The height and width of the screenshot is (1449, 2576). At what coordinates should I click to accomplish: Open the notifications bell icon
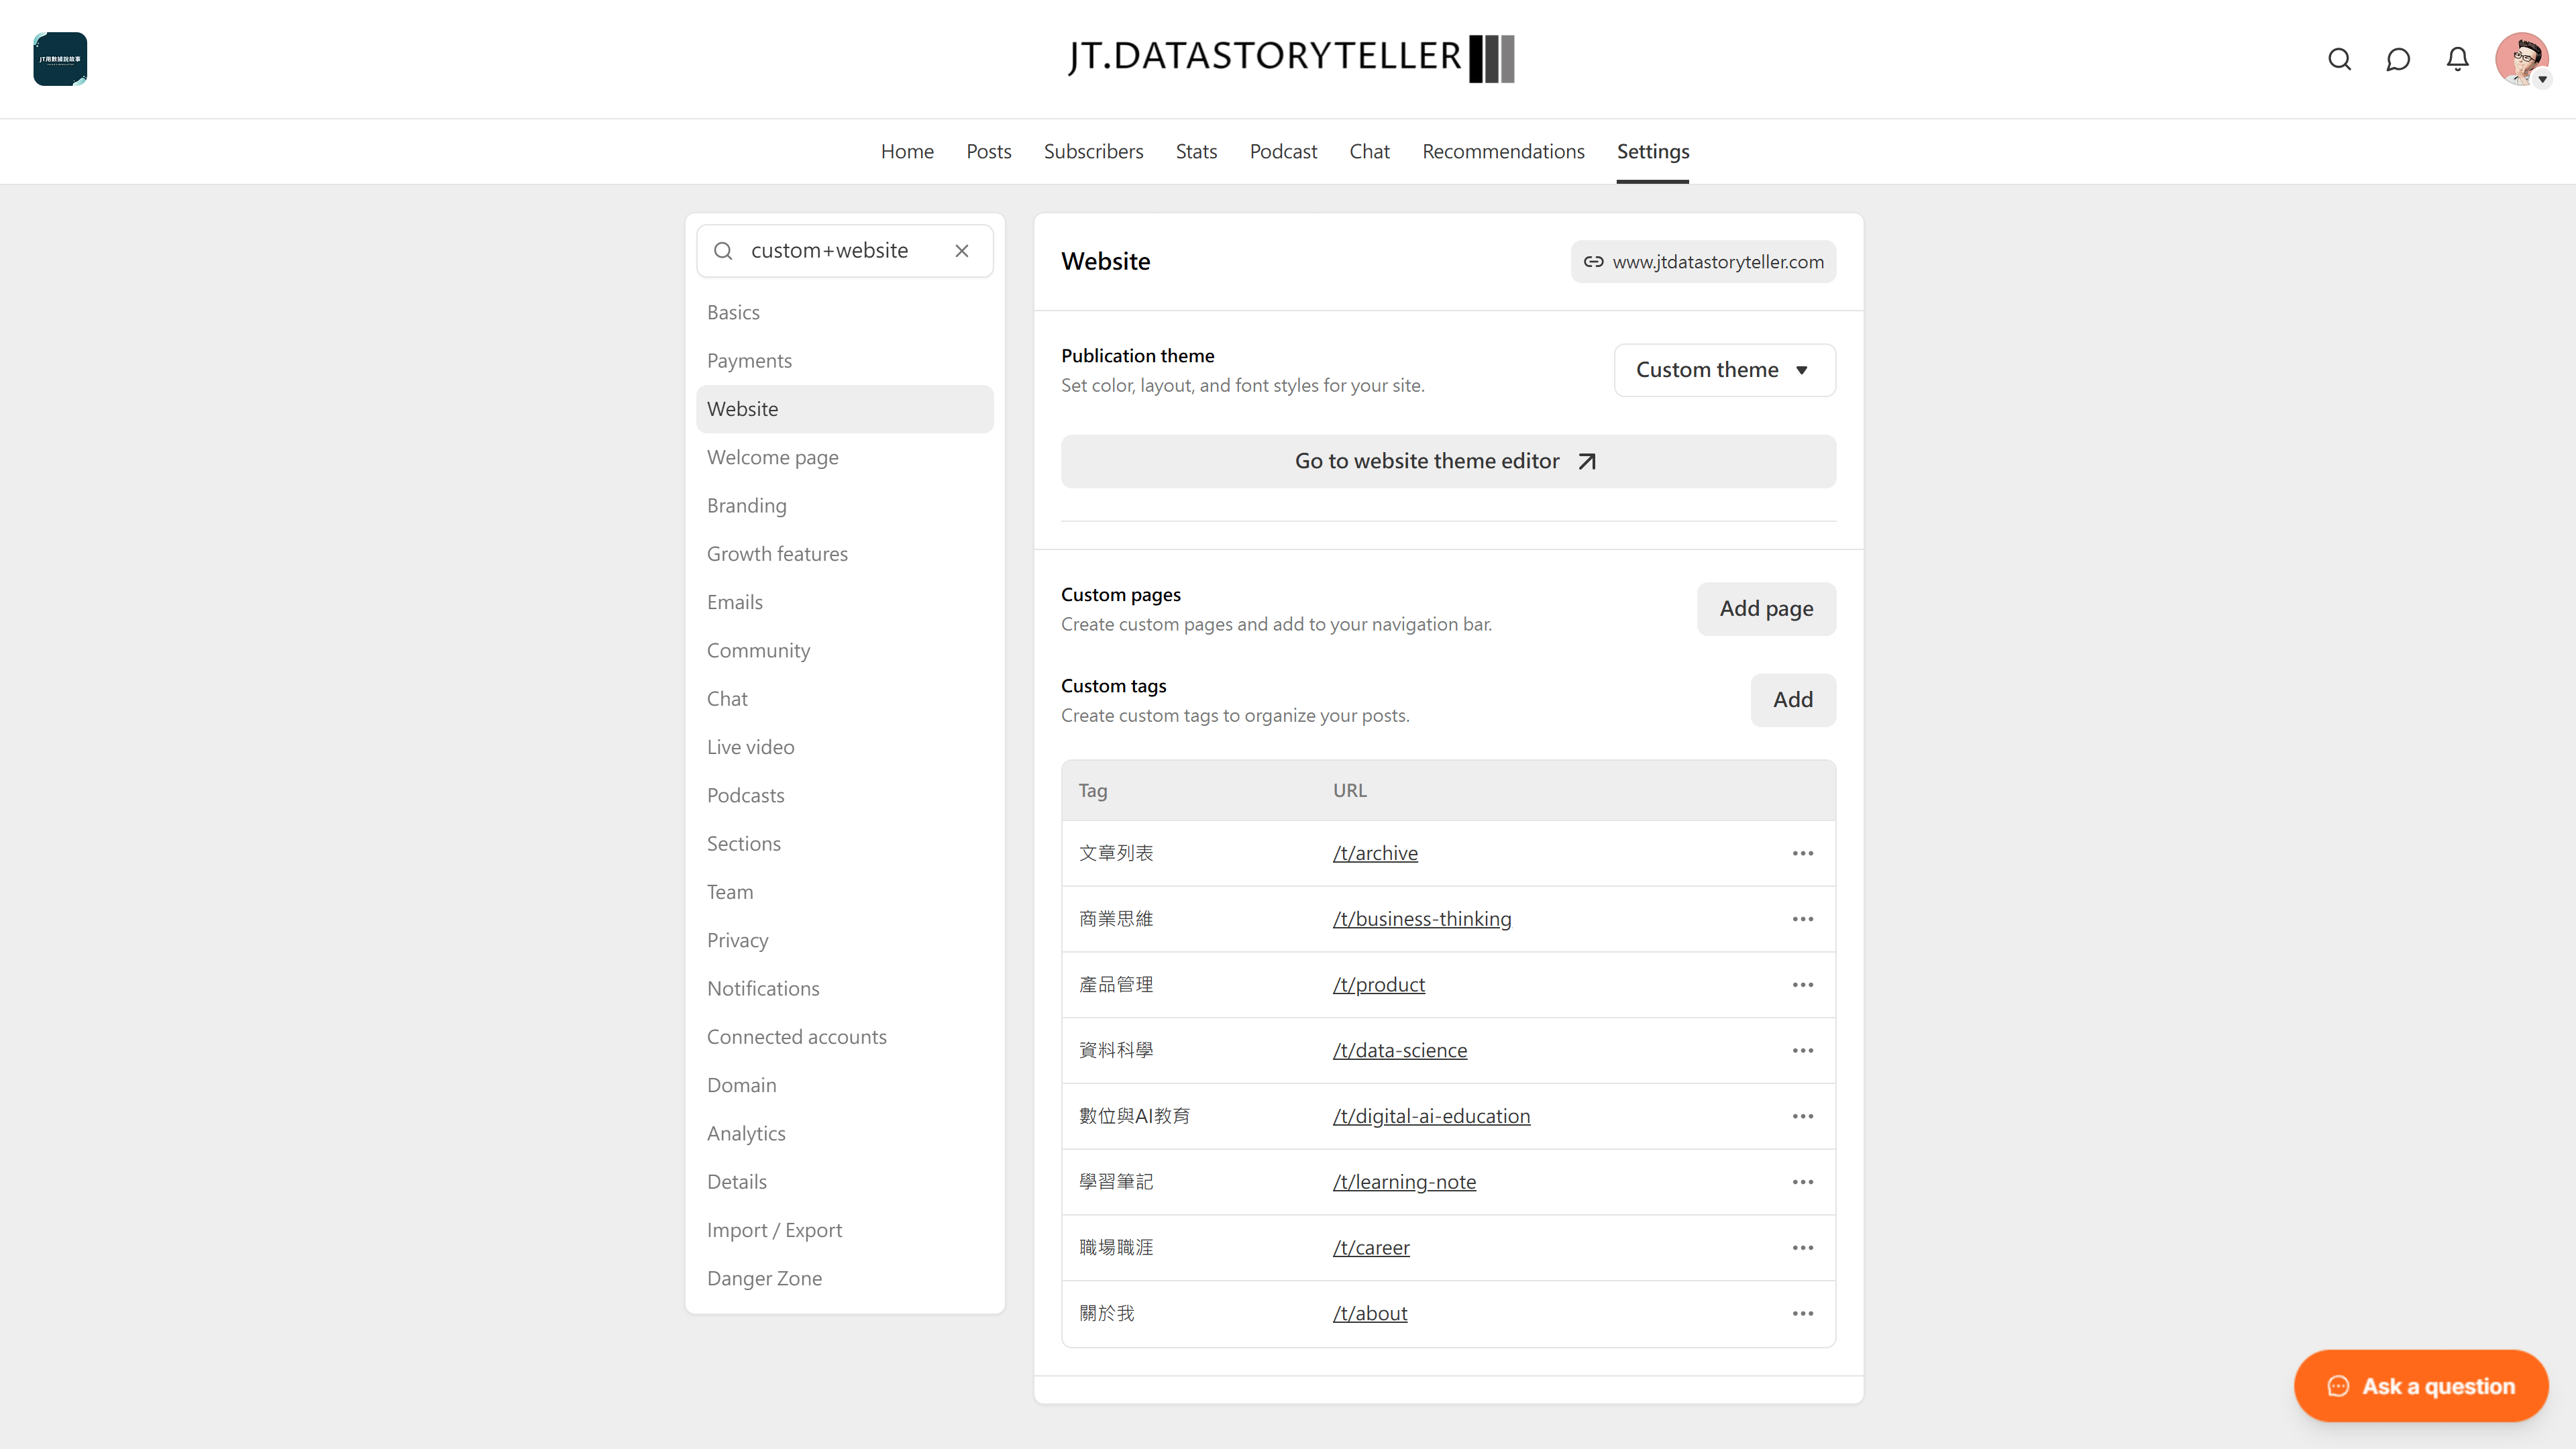point(2457,59)
